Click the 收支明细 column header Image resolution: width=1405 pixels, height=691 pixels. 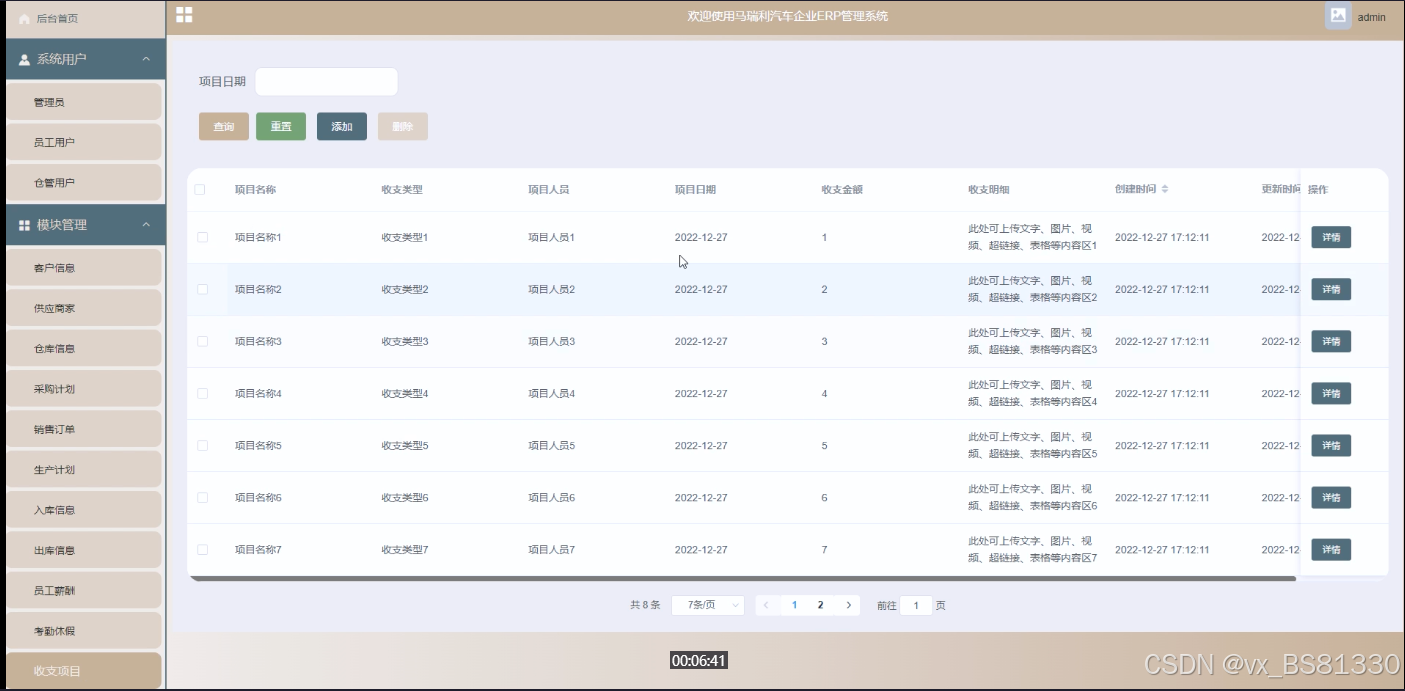click(989, 189)
